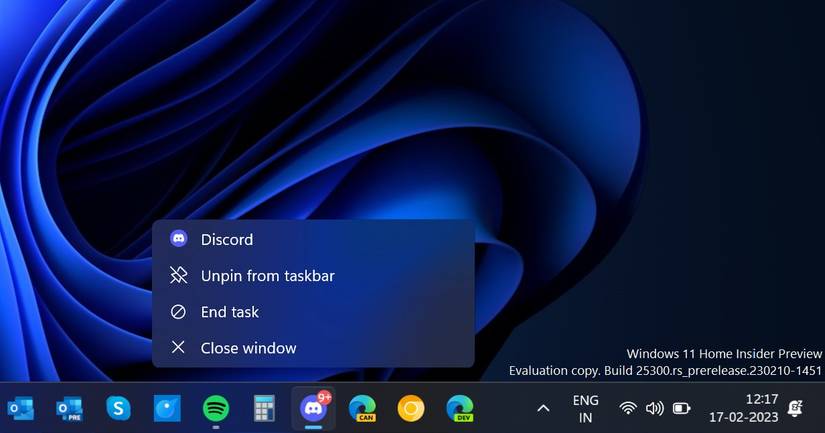Open the clock showing 12:17 and 17-02-2023
825x433 pixels.
pos(743,408)
